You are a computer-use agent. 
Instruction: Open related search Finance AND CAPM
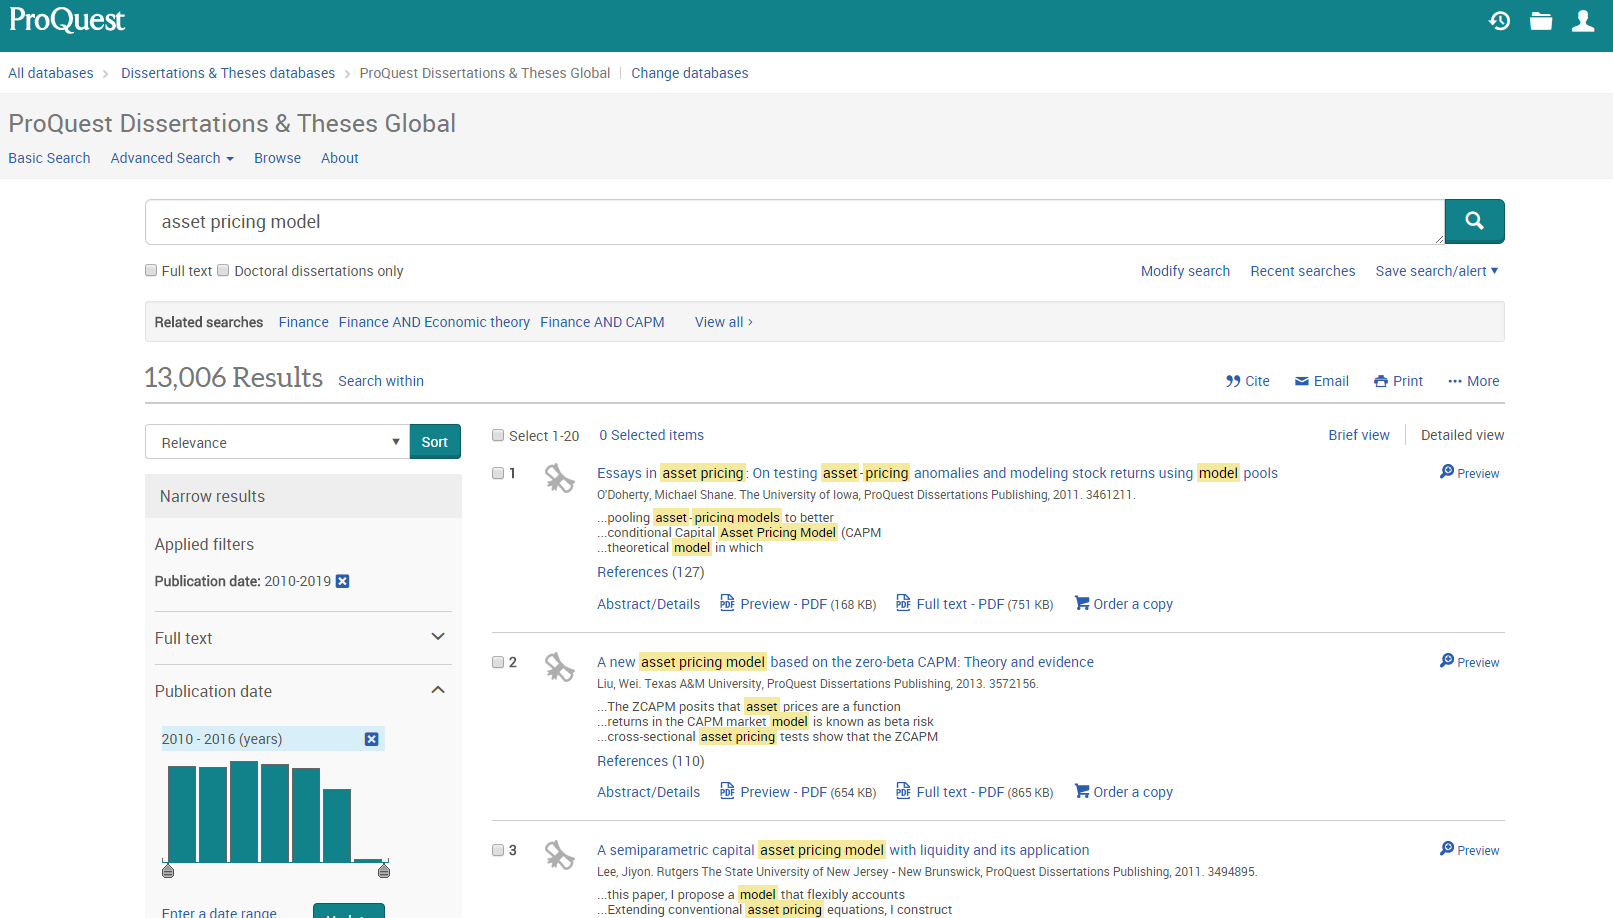click(x=602, y=322)
